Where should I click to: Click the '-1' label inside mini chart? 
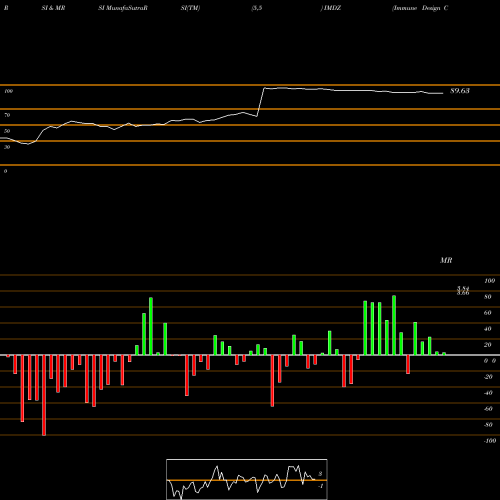click(321, 486)
